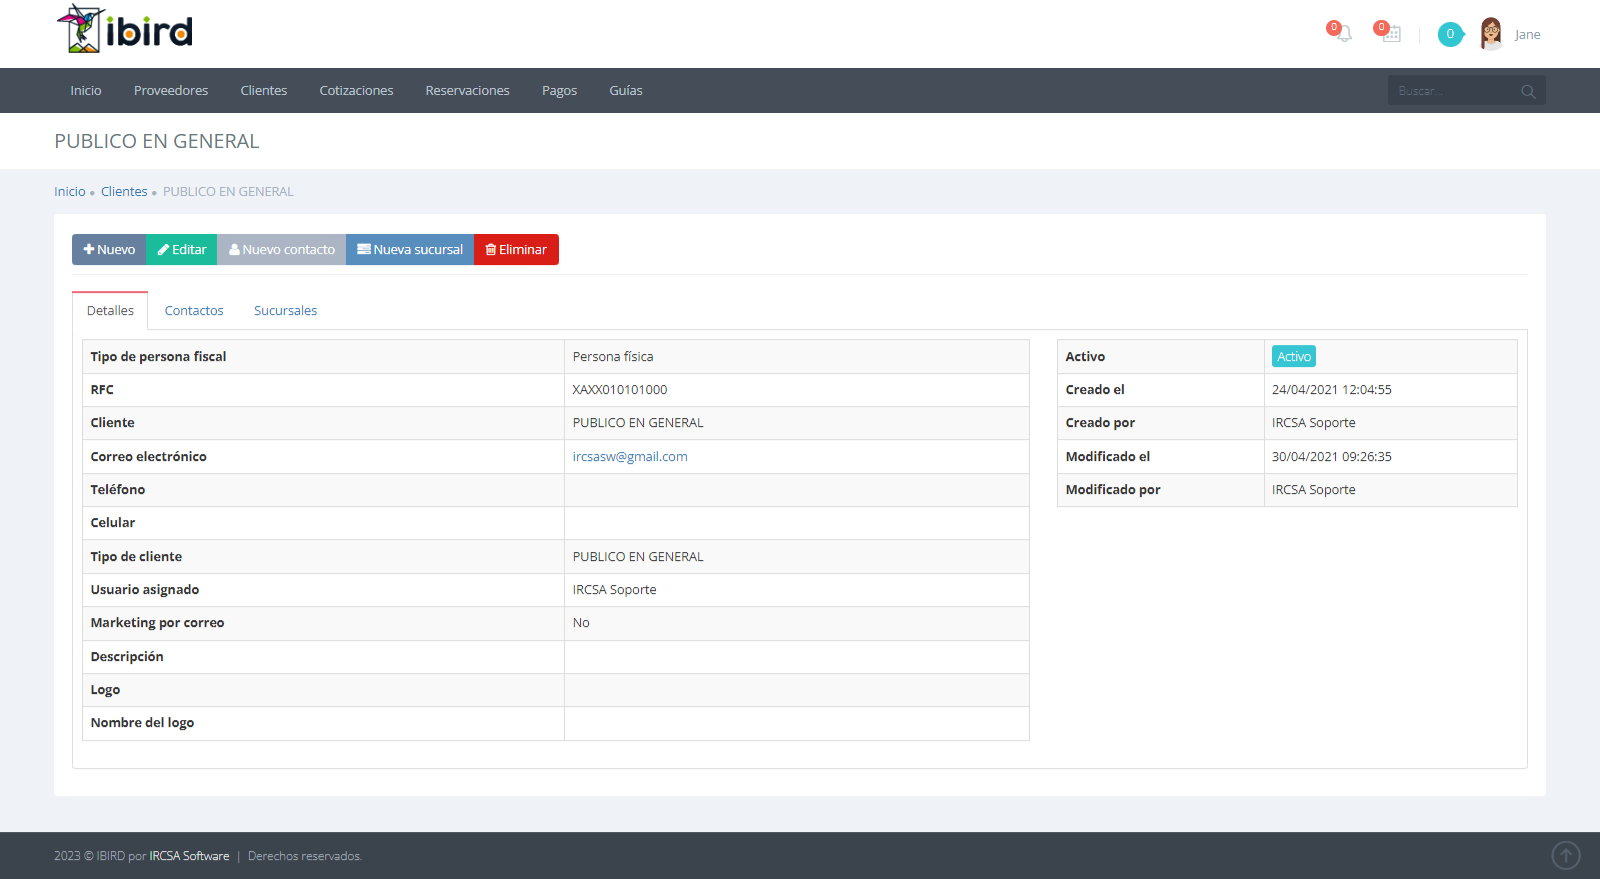1600x879 pixels.
Task: Open the Guías menu
Action: 626,90
